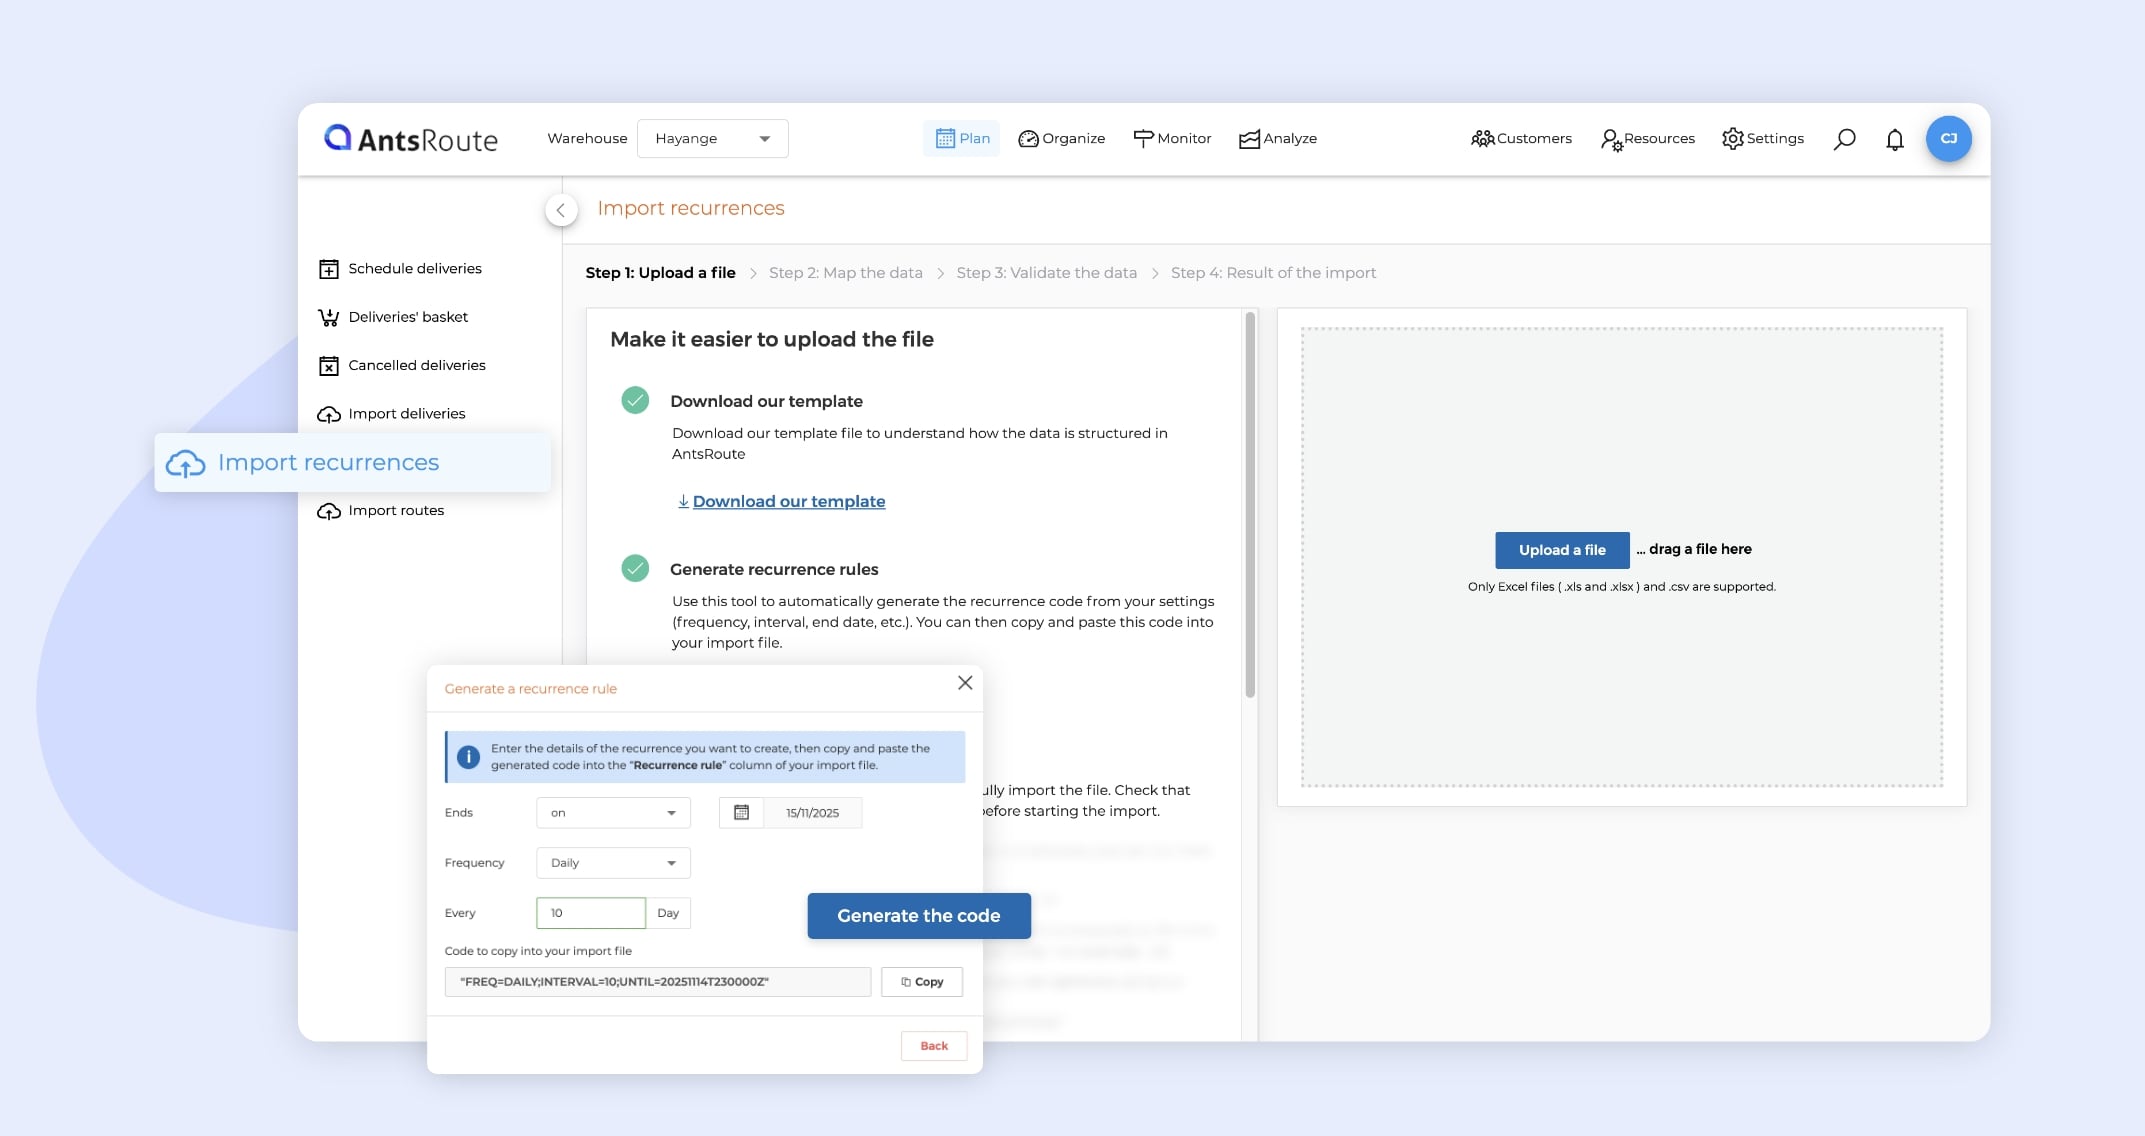Collapse the sidebar with the arrow
2145x1136 pixels.
(x=561, y=210)
